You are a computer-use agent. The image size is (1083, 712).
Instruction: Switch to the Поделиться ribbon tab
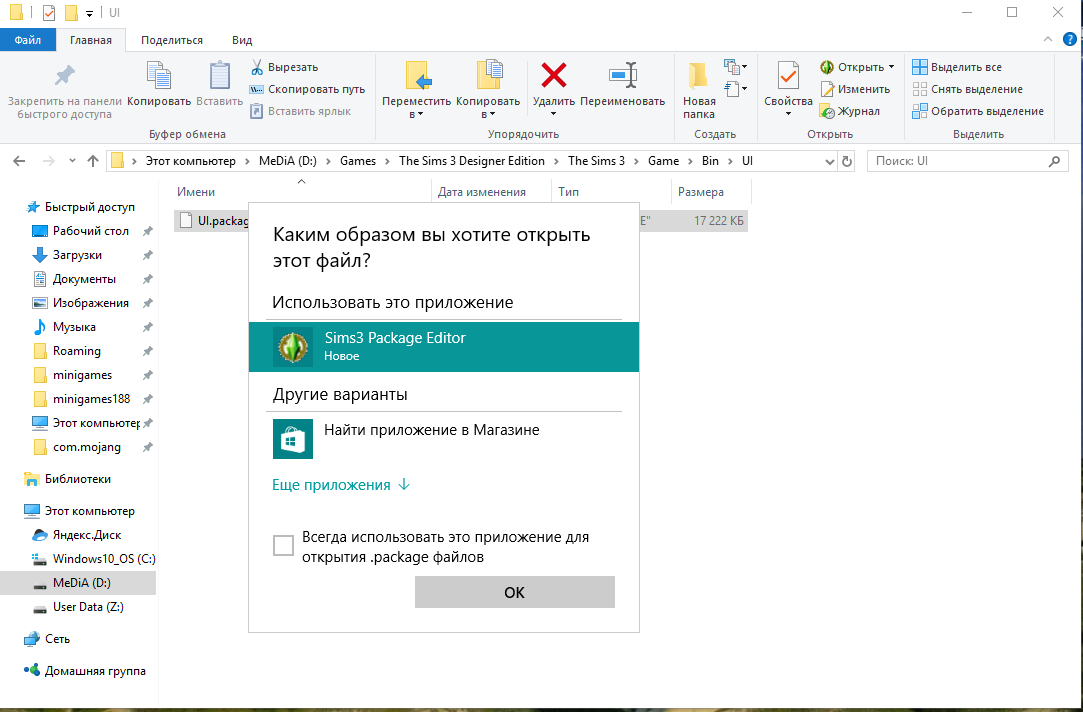point(172,40)
